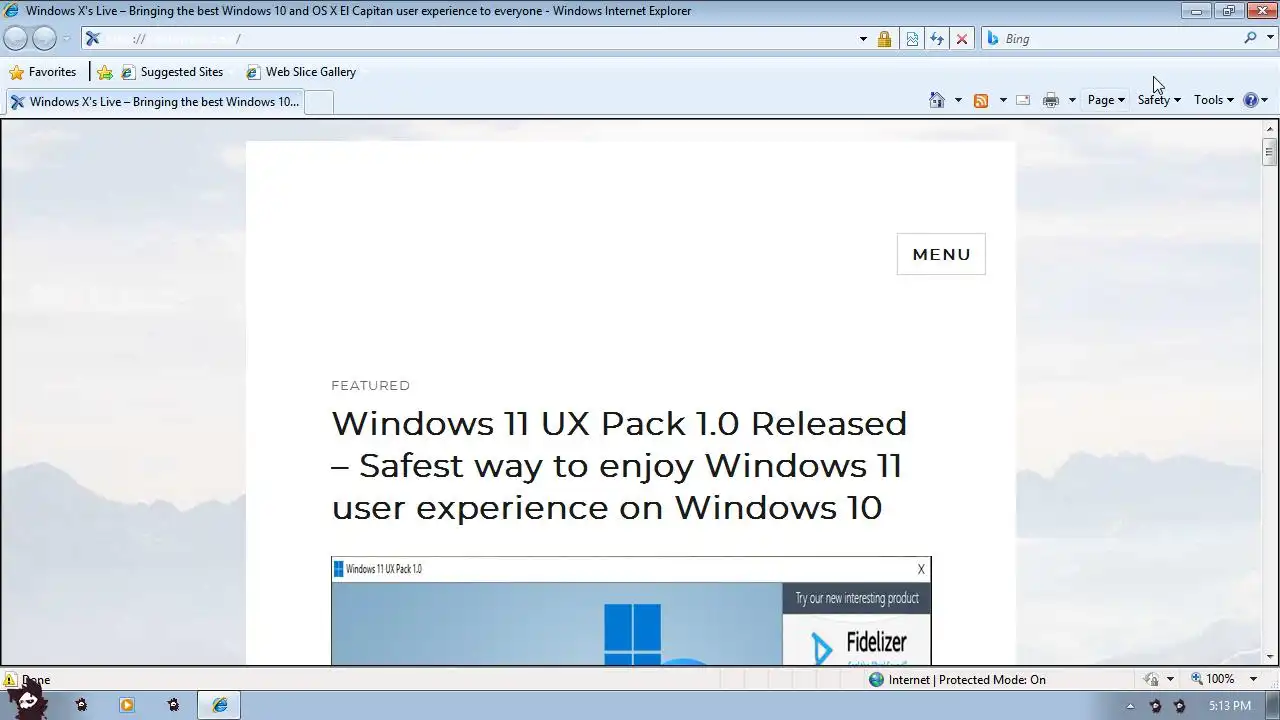
Task: Open the Safety menu
Action: [1159, 100]
